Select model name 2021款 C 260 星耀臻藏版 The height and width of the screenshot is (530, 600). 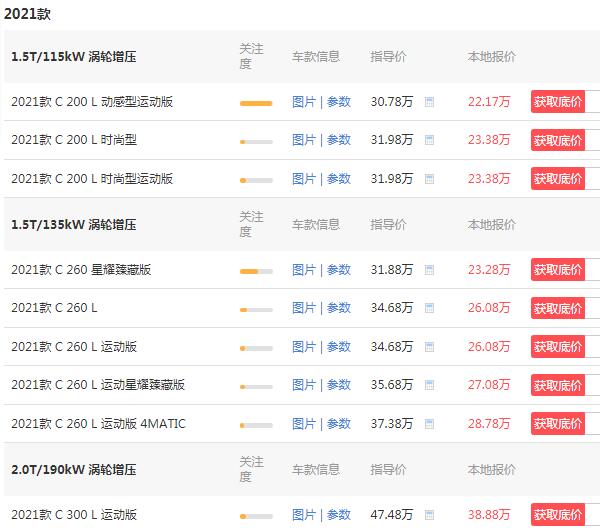[x=81, y=270]
